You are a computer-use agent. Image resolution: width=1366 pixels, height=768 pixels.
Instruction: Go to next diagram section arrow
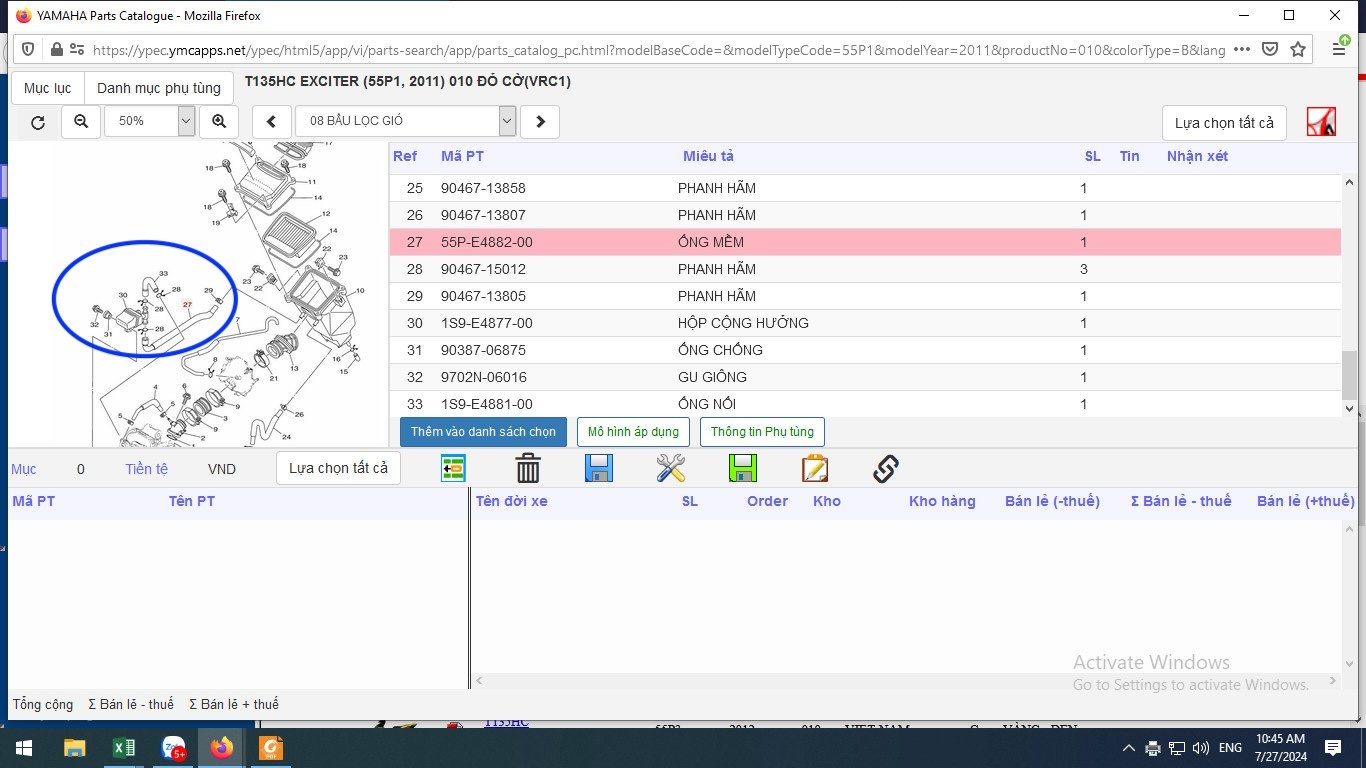[x=540, y=121]
